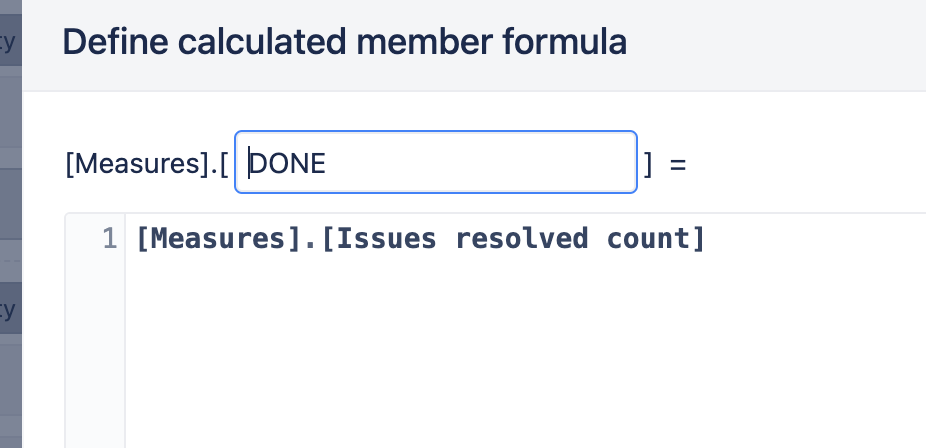This screenshot has height=448, width=926.
Task: Click the [Measures].[ prefix label
Action: (x=147, y=163)
